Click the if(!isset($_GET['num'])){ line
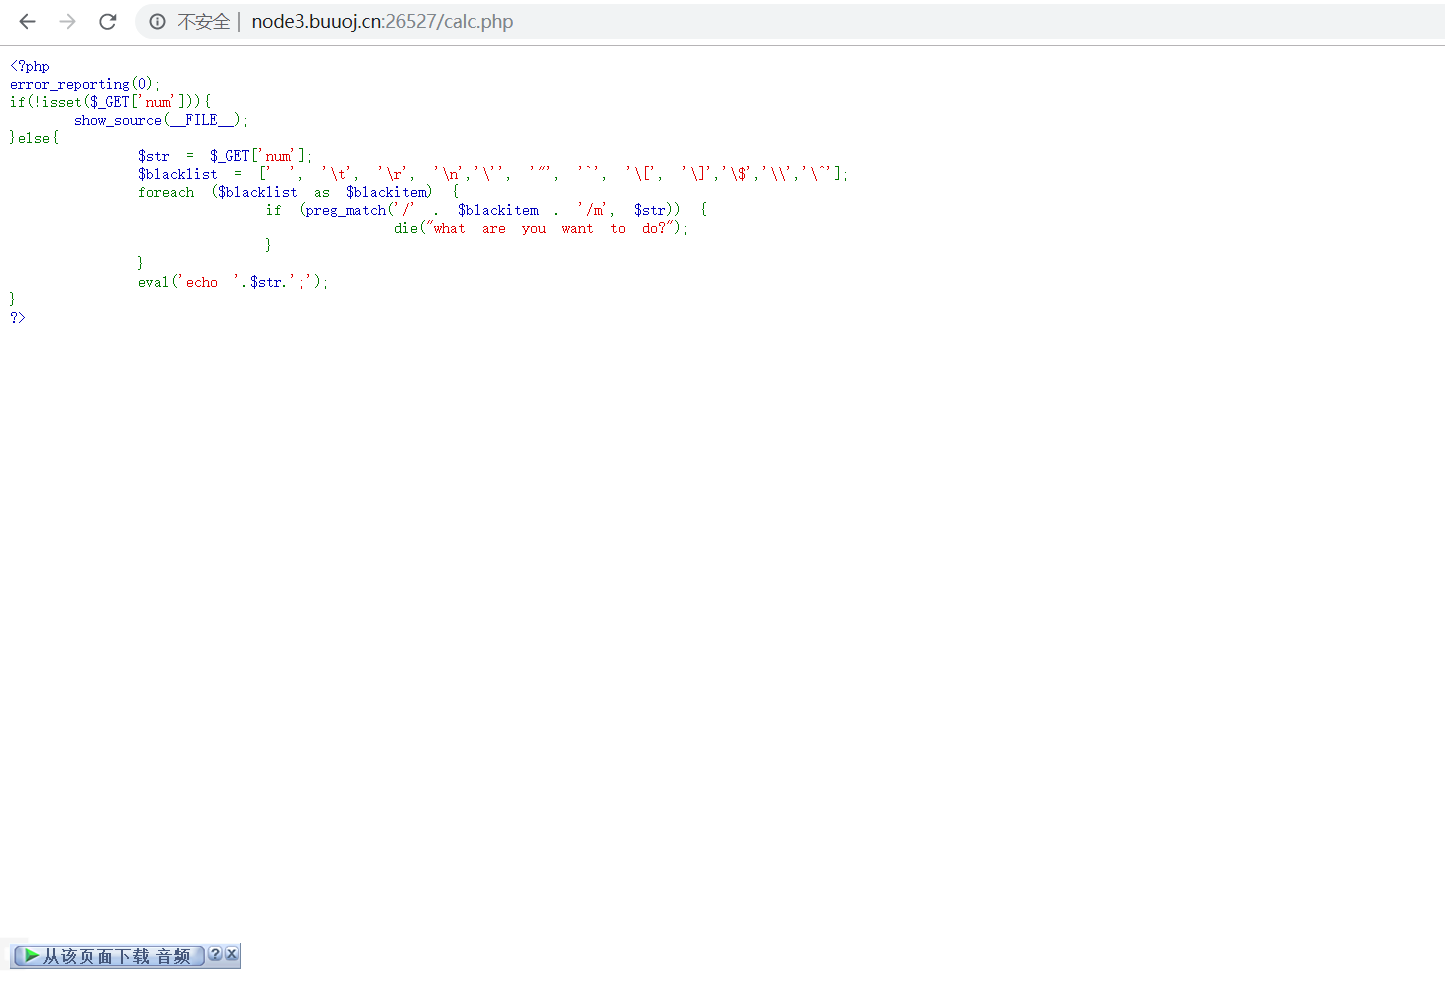This screenshot has width=1445, height=987. (x=110, y=102)
